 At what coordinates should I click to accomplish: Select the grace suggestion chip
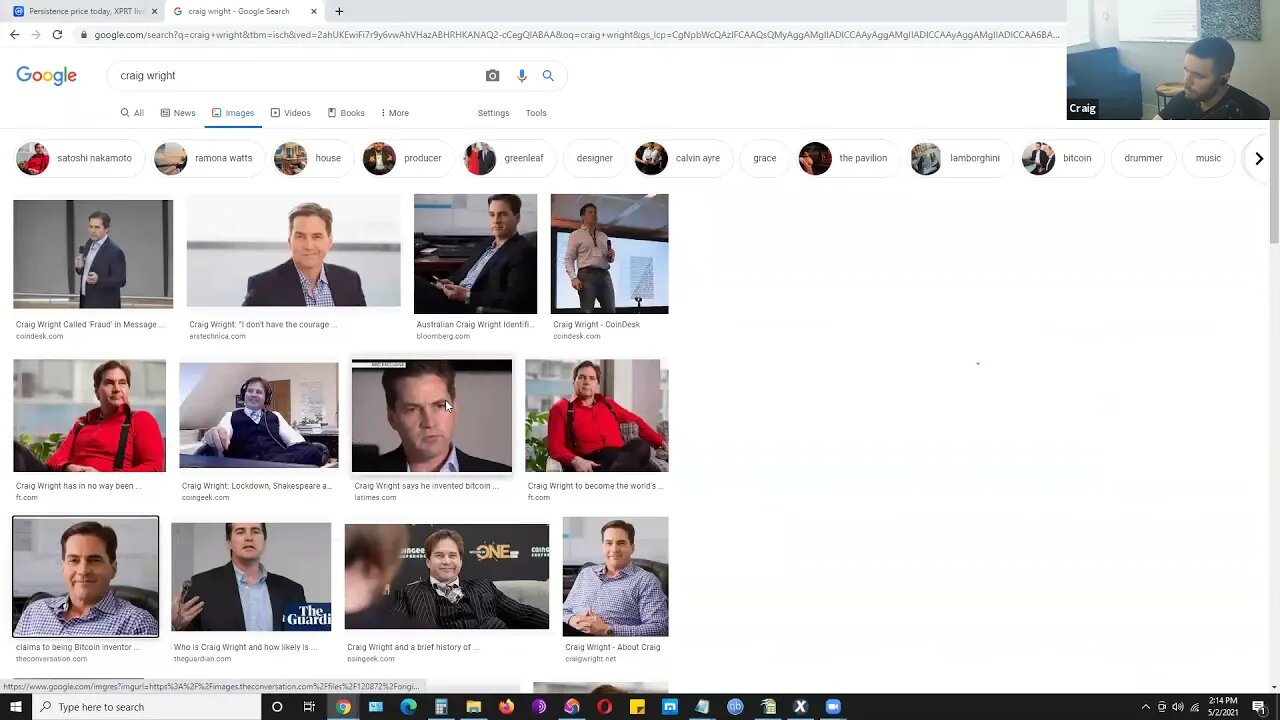(764, 158)
